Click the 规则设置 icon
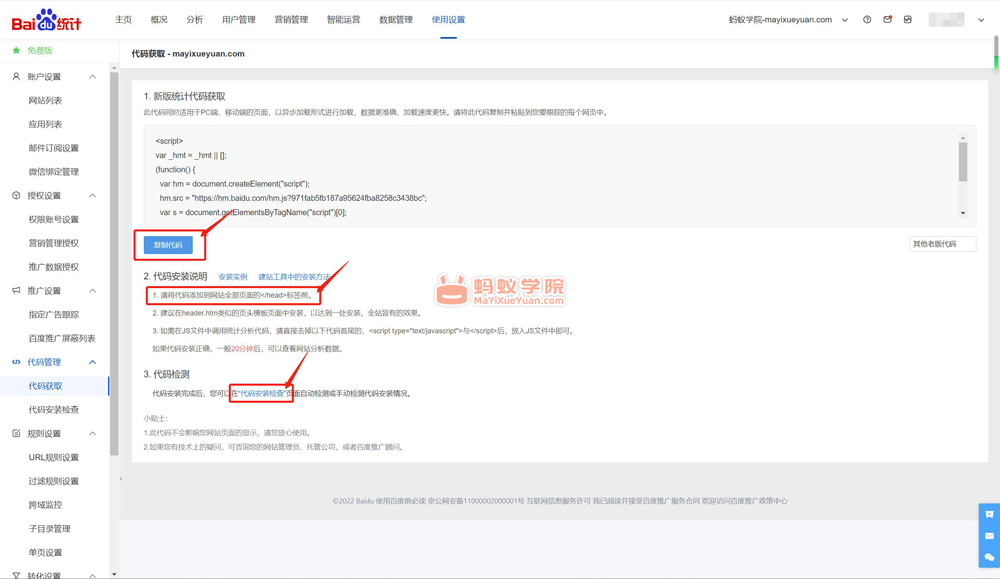Image resolution: width=1000 pixels, height=579 pixels. point(16,433)
